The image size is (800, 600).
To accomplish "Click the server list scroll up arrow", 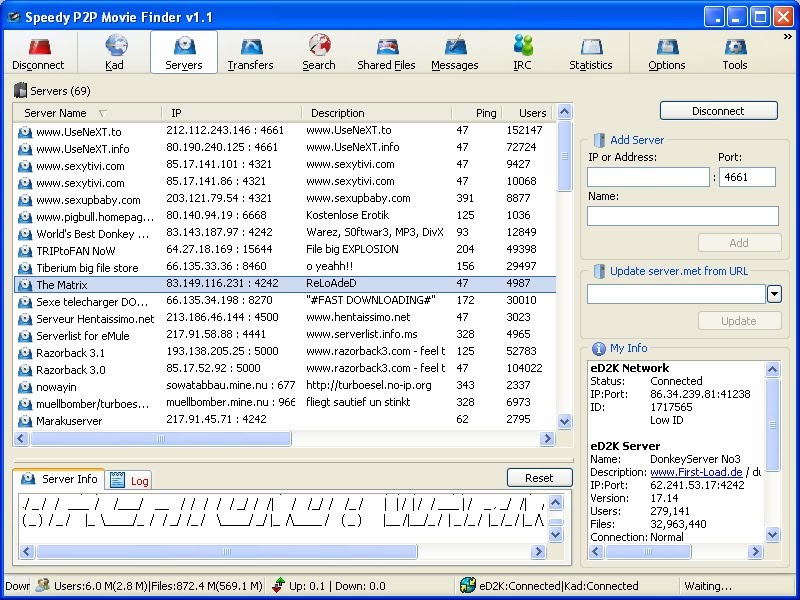I will tap(564, 112).
